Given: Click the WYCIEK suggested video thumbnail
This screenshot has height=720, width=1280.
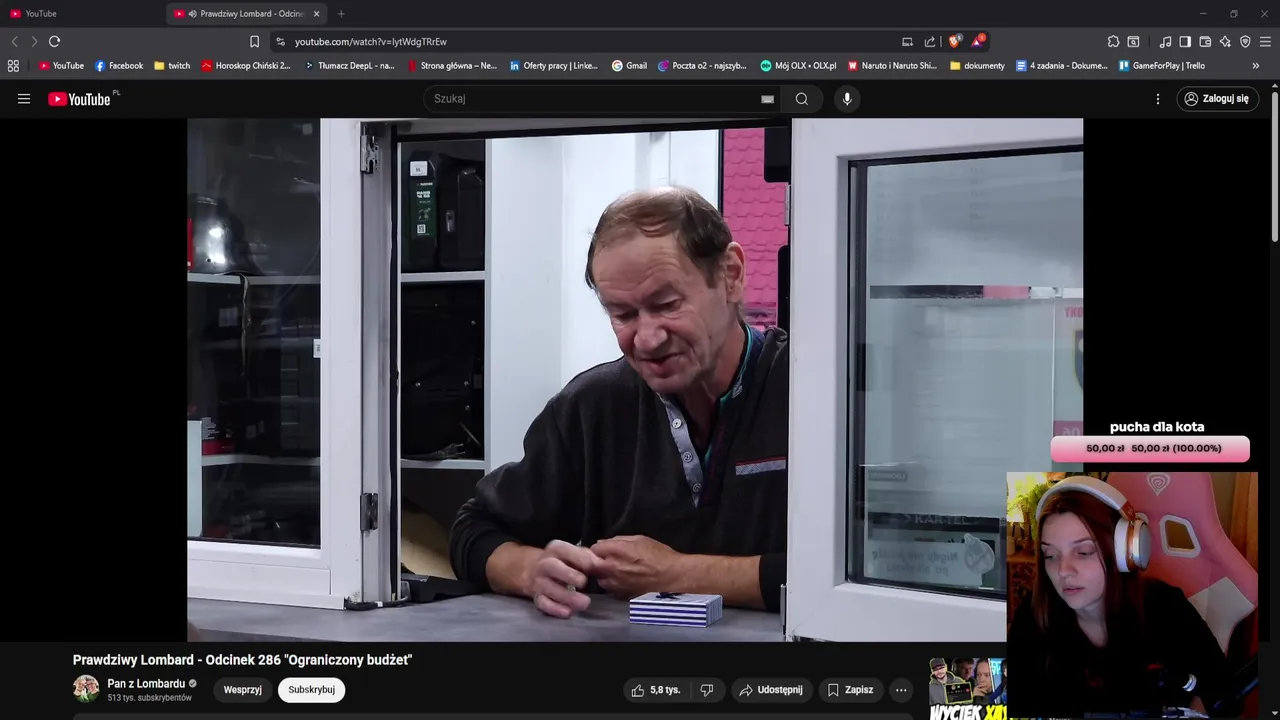Looking at the screenshot, I should [967, 689].
